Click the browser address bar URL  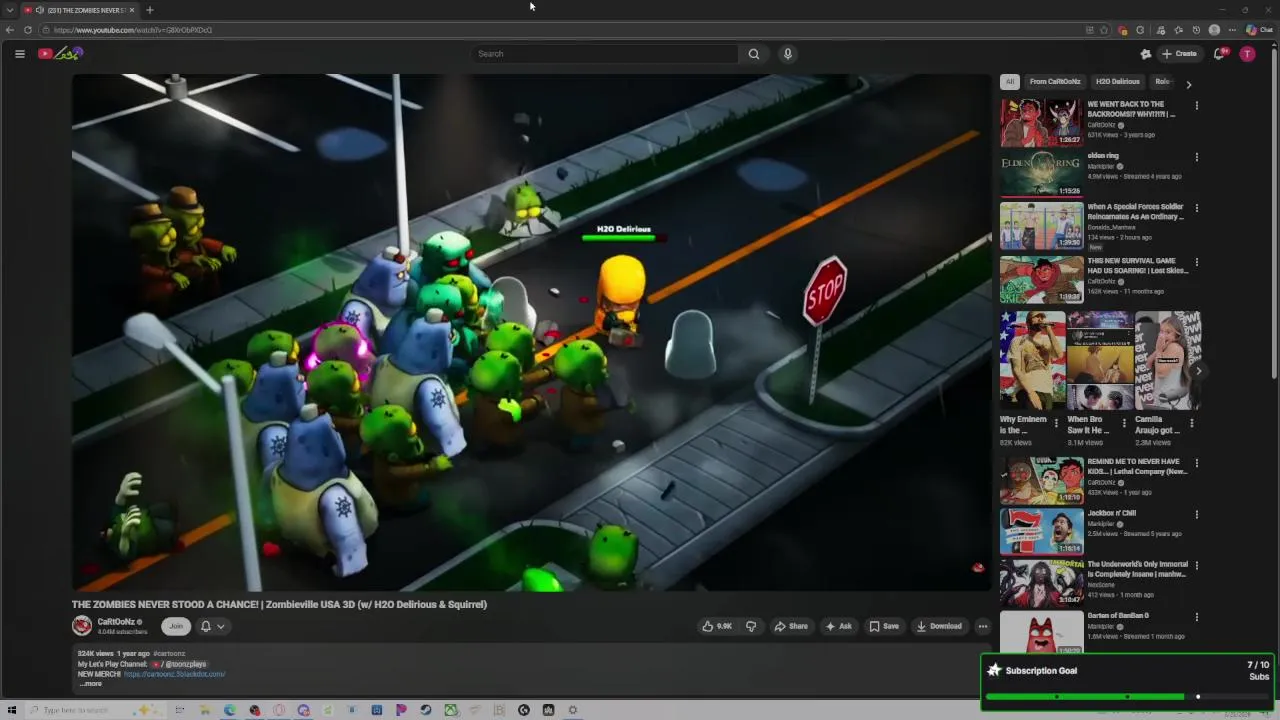133,30
